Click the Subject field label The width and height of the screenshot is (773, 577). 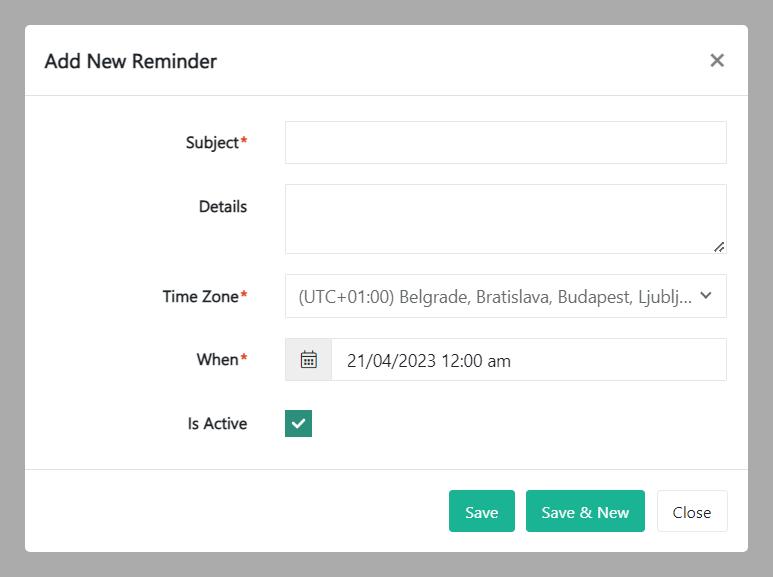pos(212,143)
